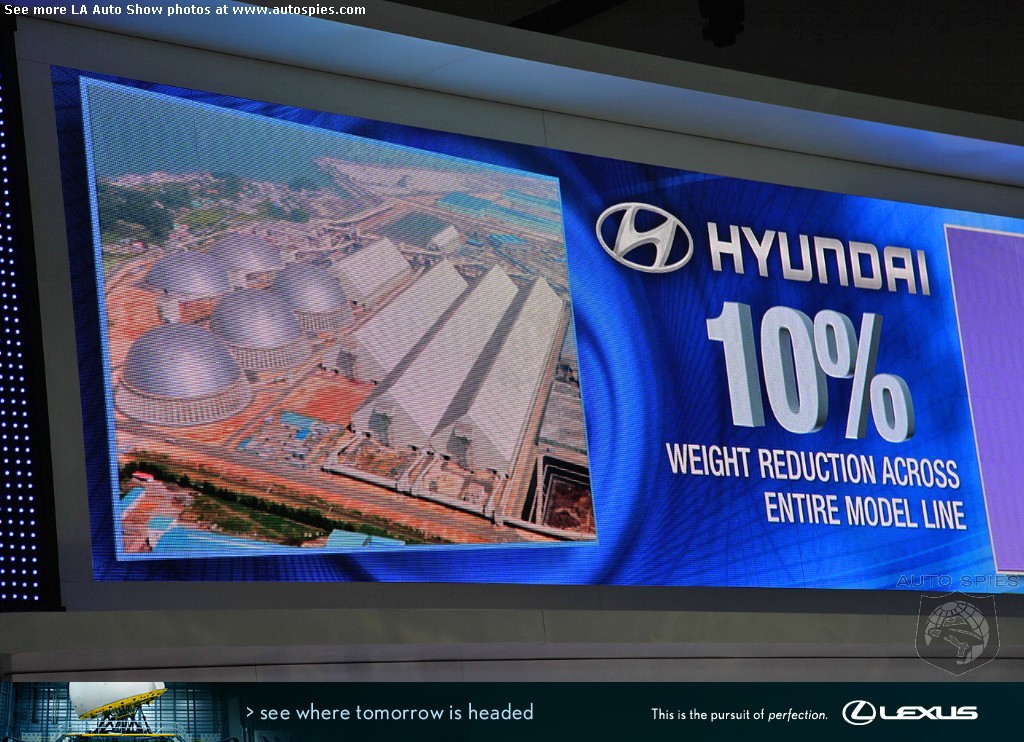This screenshot has width=1024, height=742.
Task: Click the Lexus L emblem logo
Action: click(858, 712)
